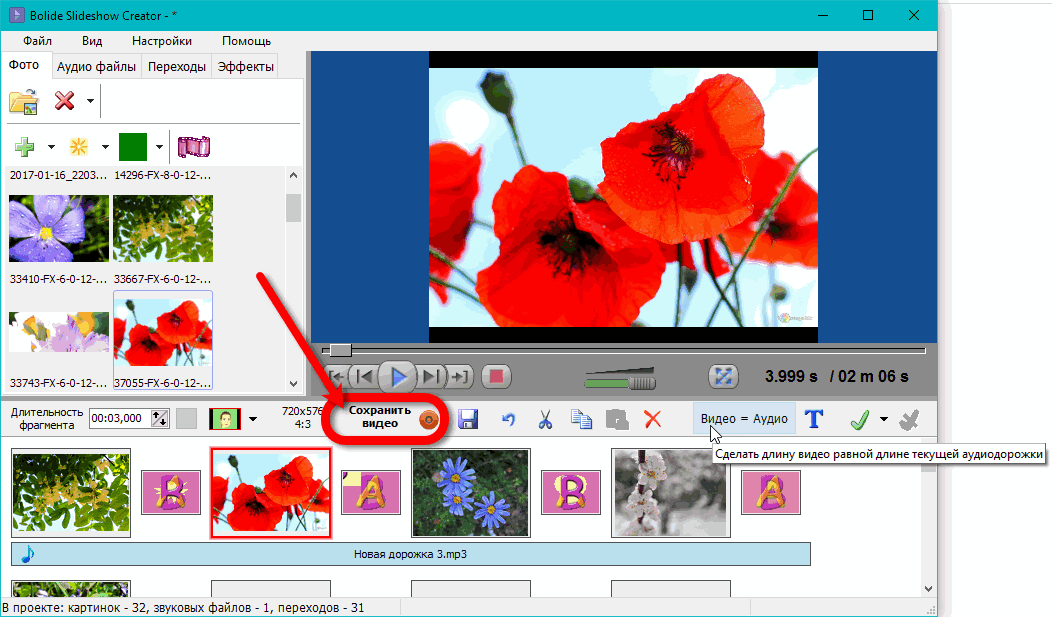Image resolution: width=1052 pixels, height=617 pixels.
Task: Click timeline scroll down arrow
Action: 929,589
